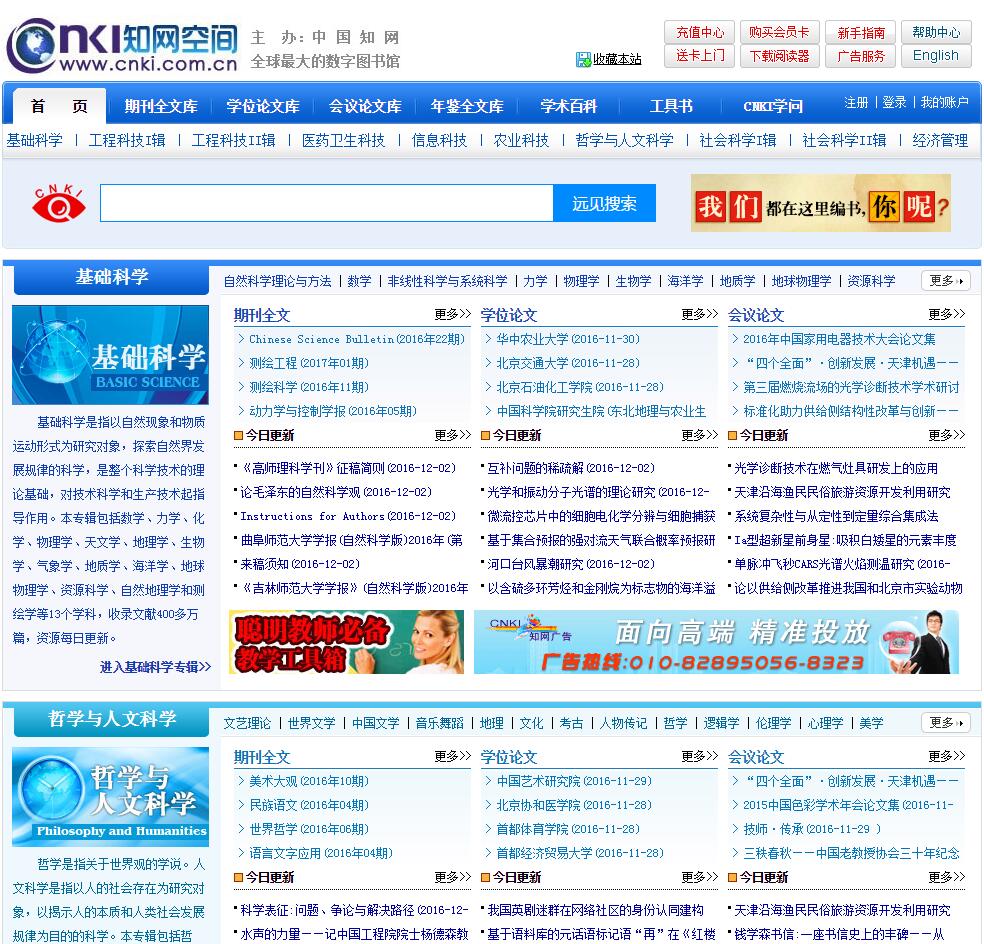Open the 帮助中心 button
The width and height of the screenshot is (984, 944).
[936, 32]
